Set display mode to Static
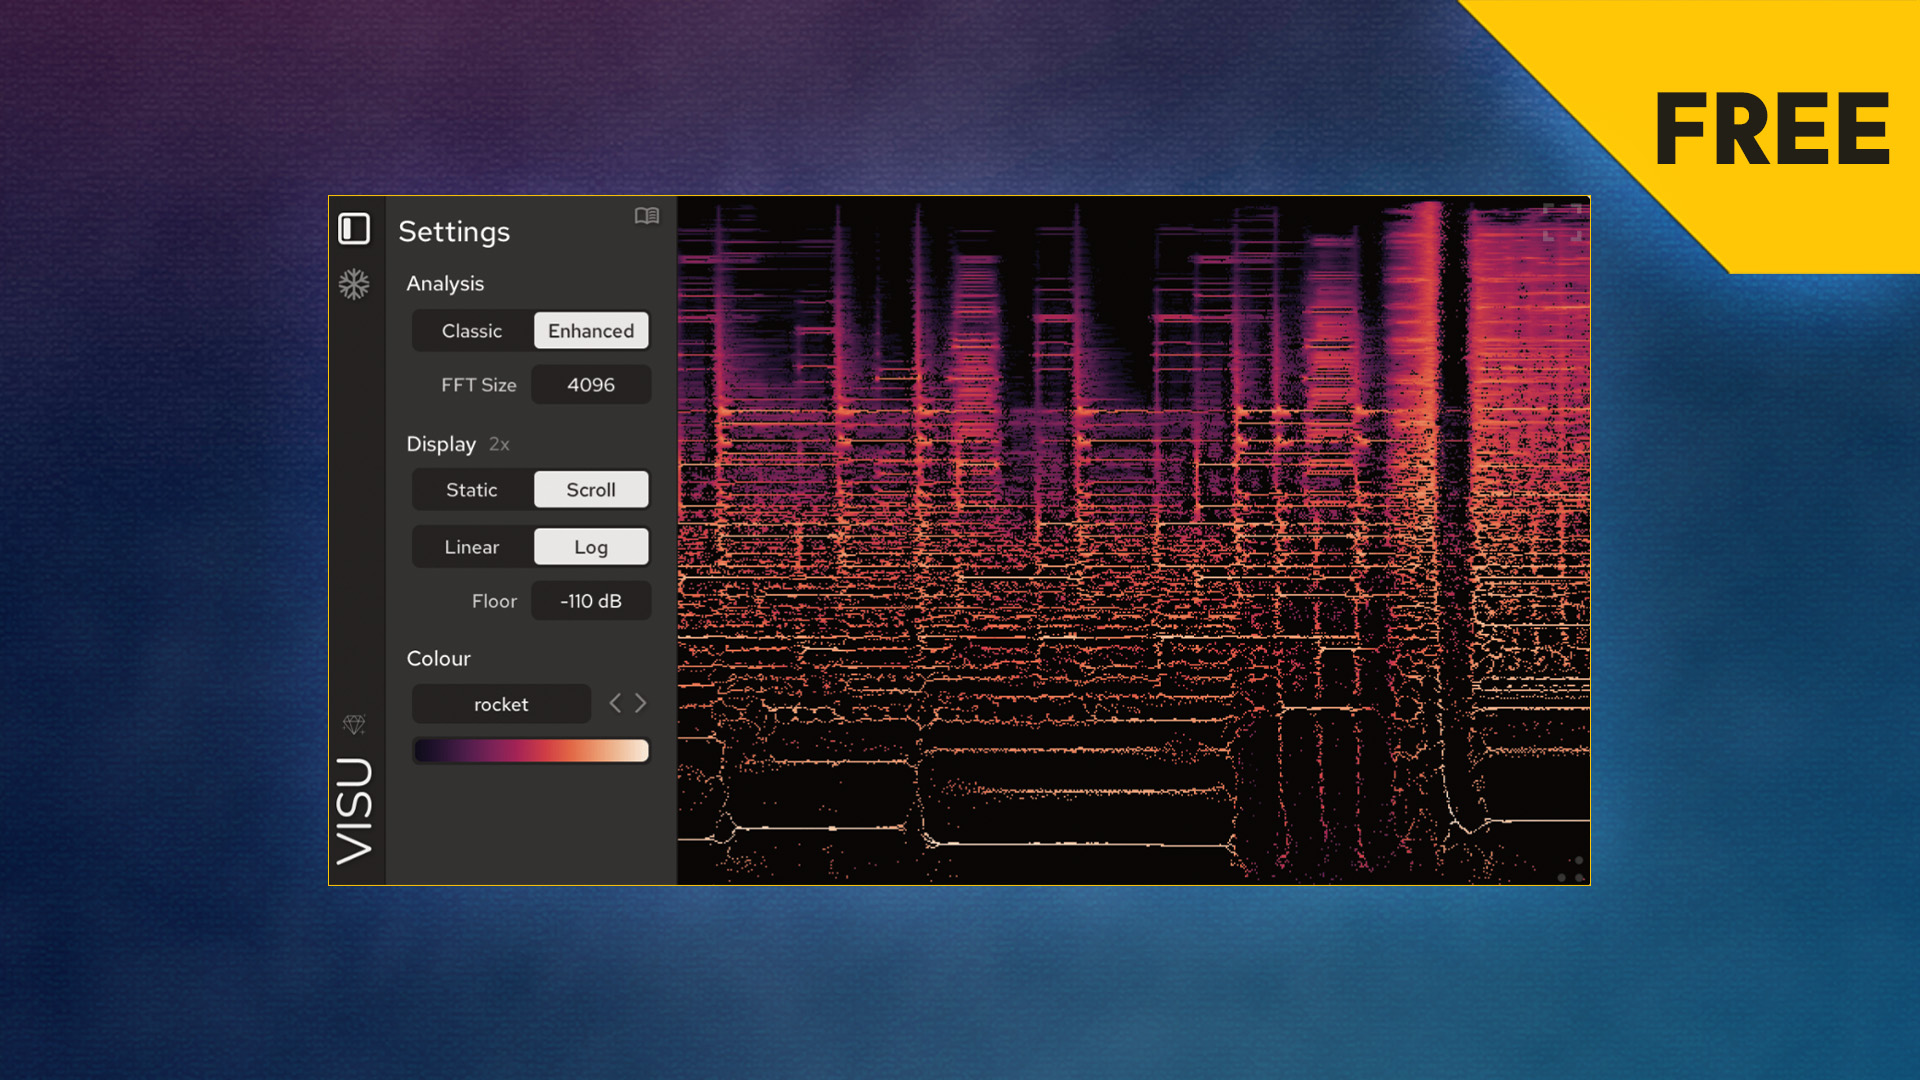1920x1080 pixels. (472, 490)
